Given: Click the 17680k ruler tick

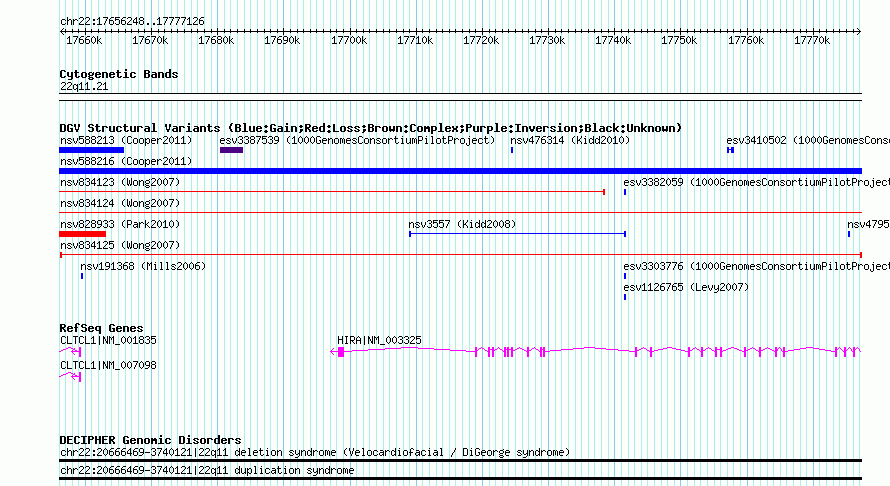Looking at the screenshot, I should click(216, 40).
